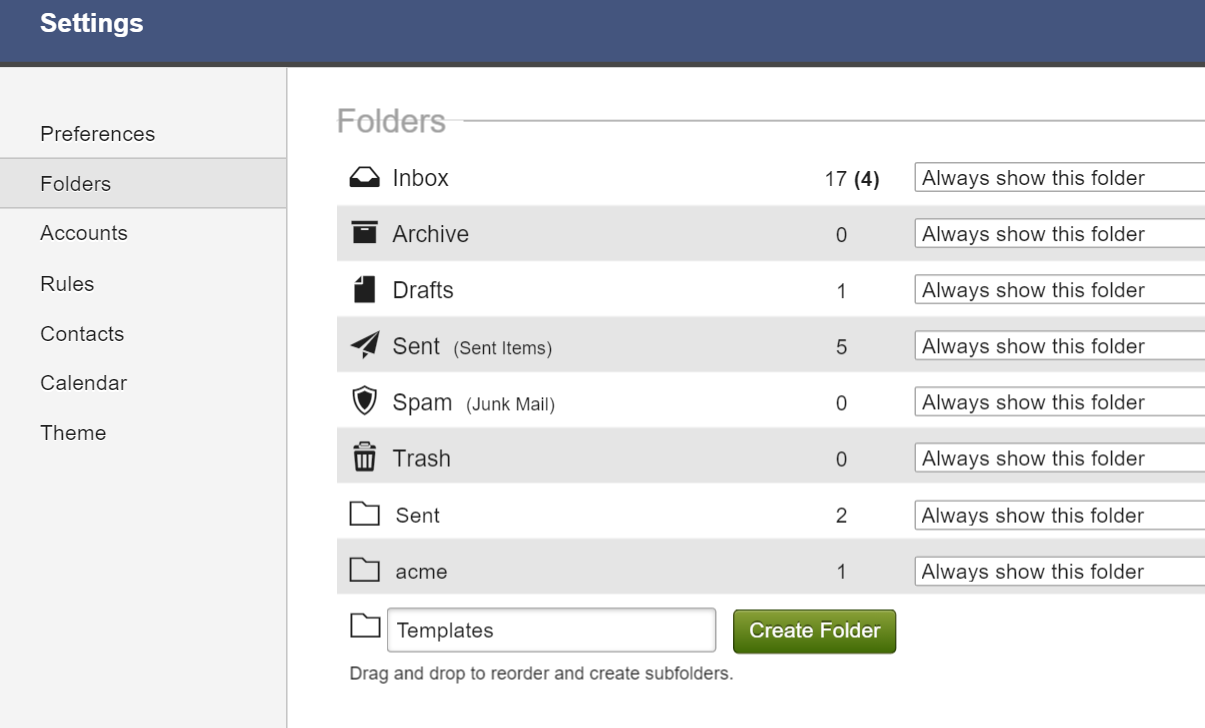Click the custom Sent folder icon

tap(364, 514)
